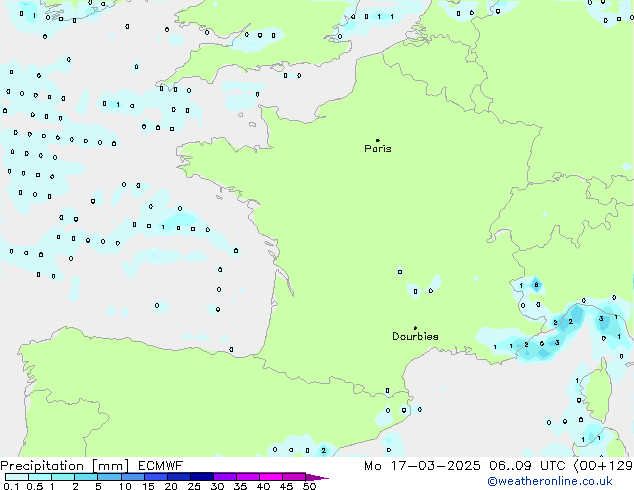The width and height of the screenshot is (634, 490).
Task: Click the weatheronline.co.uk copyright link
Action: [550, 481]
